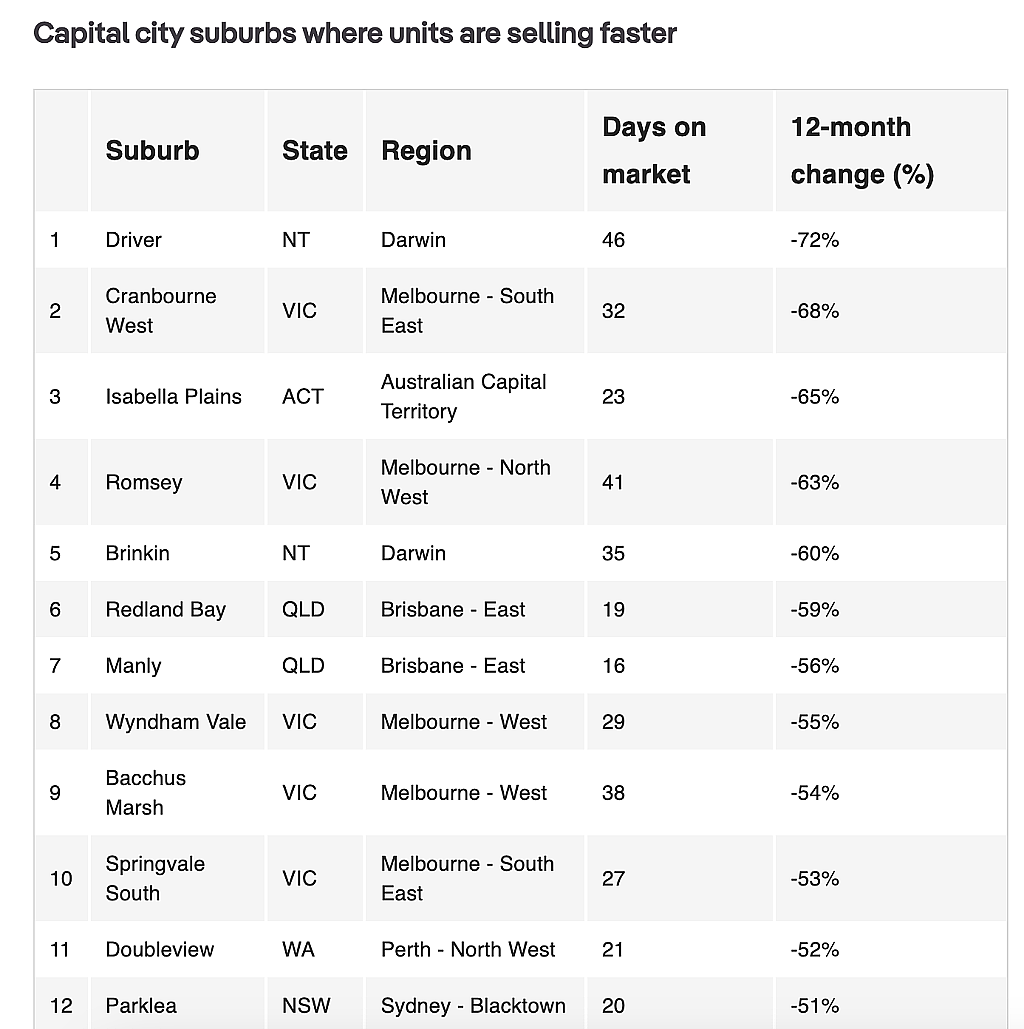The image size is (1024, 1029).
Task: Click the Isabella Plains cell
Action: (x=177, y=396)
